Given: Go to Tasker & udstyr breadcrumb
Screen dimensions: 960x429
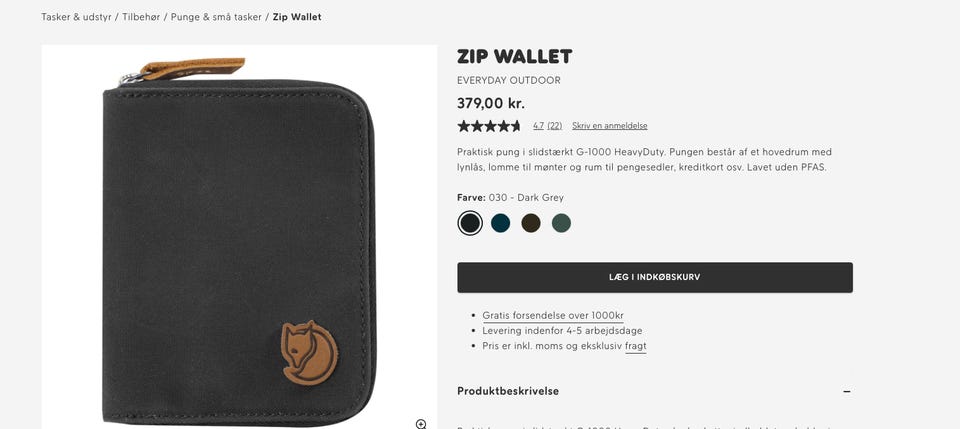Looking at the screenshot, I should click(x=76, y=17).
